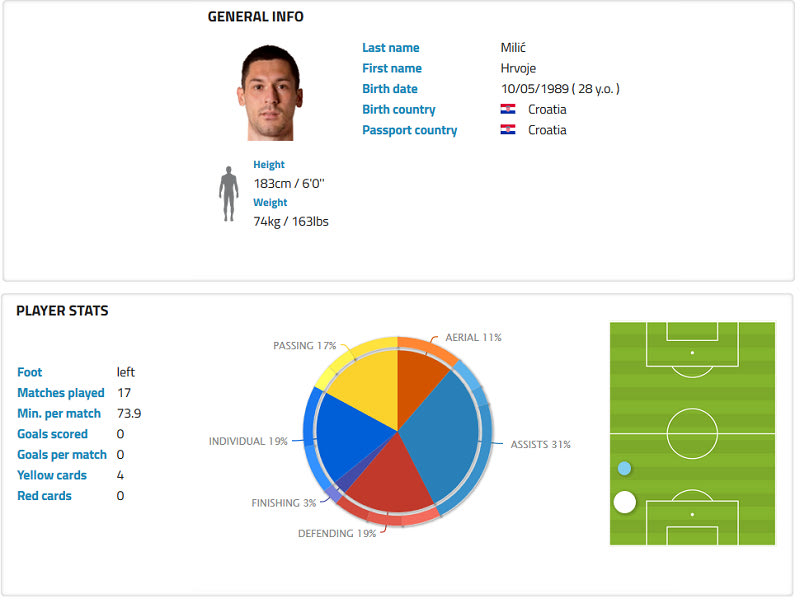Click the center circle of the pitch diagram
The width and height of the screenshot is (800, 603).
pyautogui.click(x=692, y=434)
